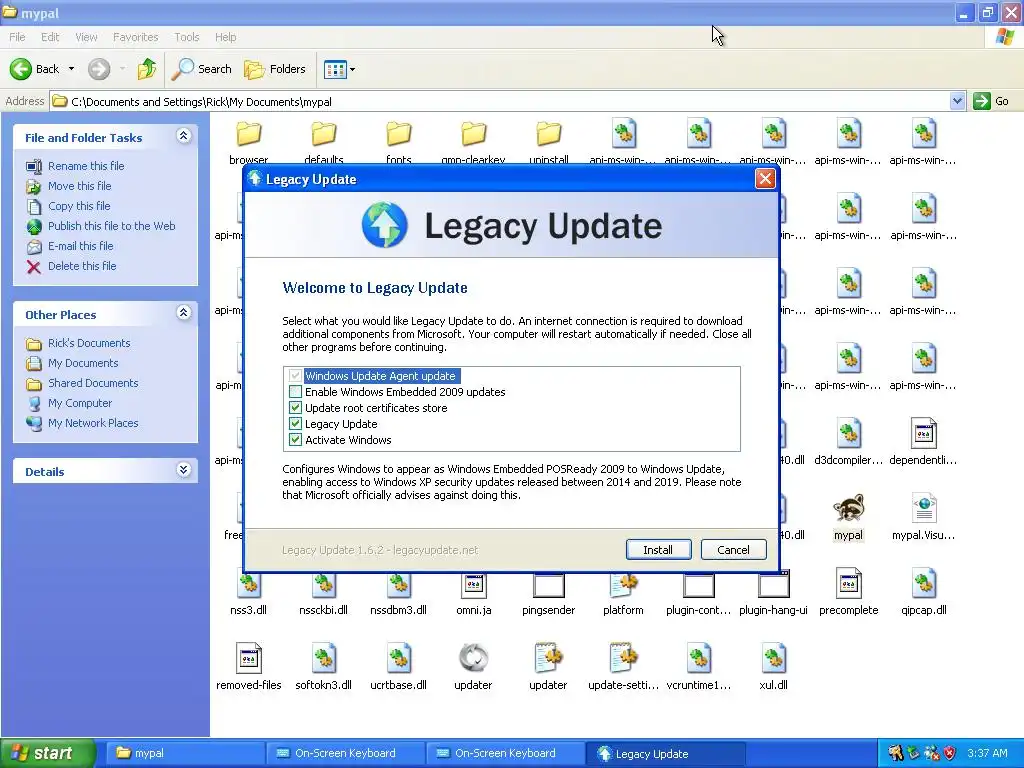Uncheck Update root certificates store
Image resolution: width=1024 pixels, height=768 pixels.
[x=295, y=408]
